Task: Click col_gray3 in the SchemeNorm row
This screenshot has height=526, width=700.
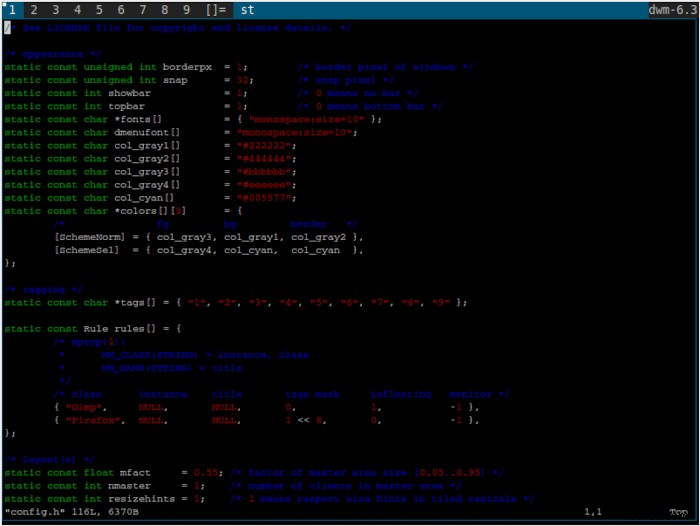Action: point(184,237)
